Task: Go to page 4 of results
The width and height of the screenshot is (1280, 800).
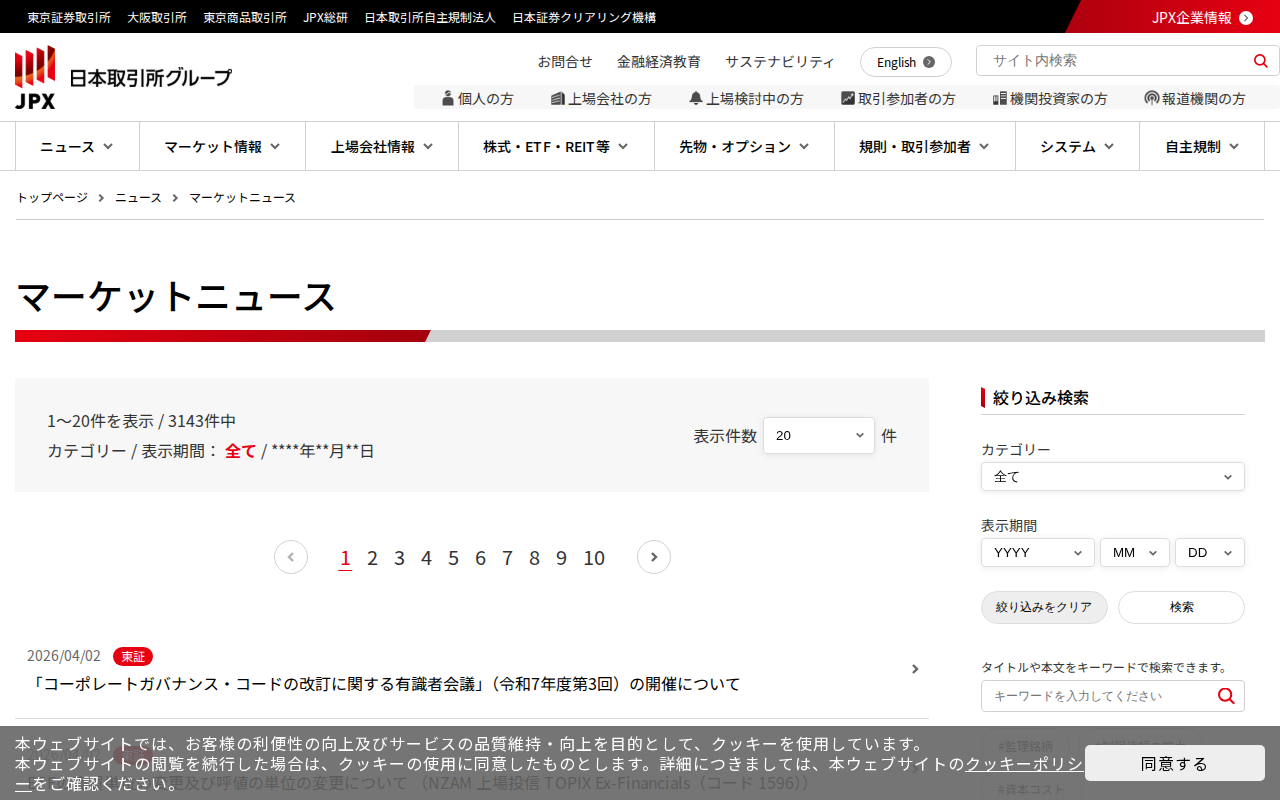Action: 426,558
